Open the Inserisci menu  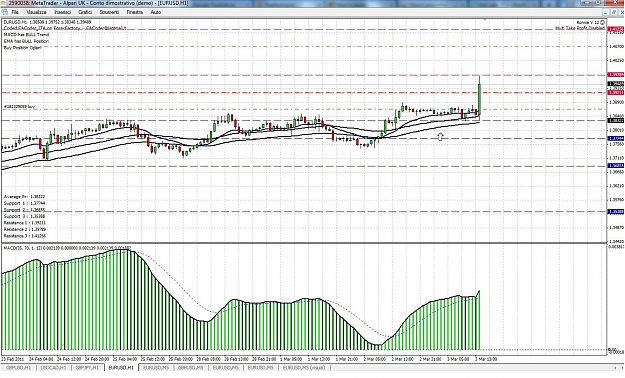pyautogui.click(x=63, y=12)
